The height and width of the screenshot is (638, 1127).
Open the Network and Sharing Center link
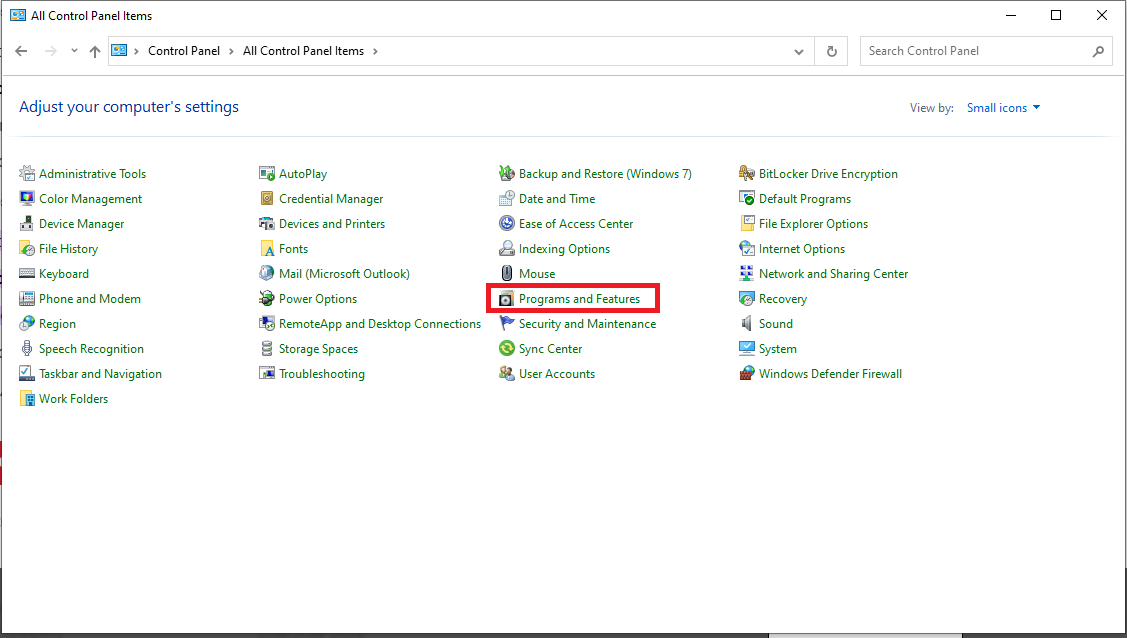click(x=834, y=274)
